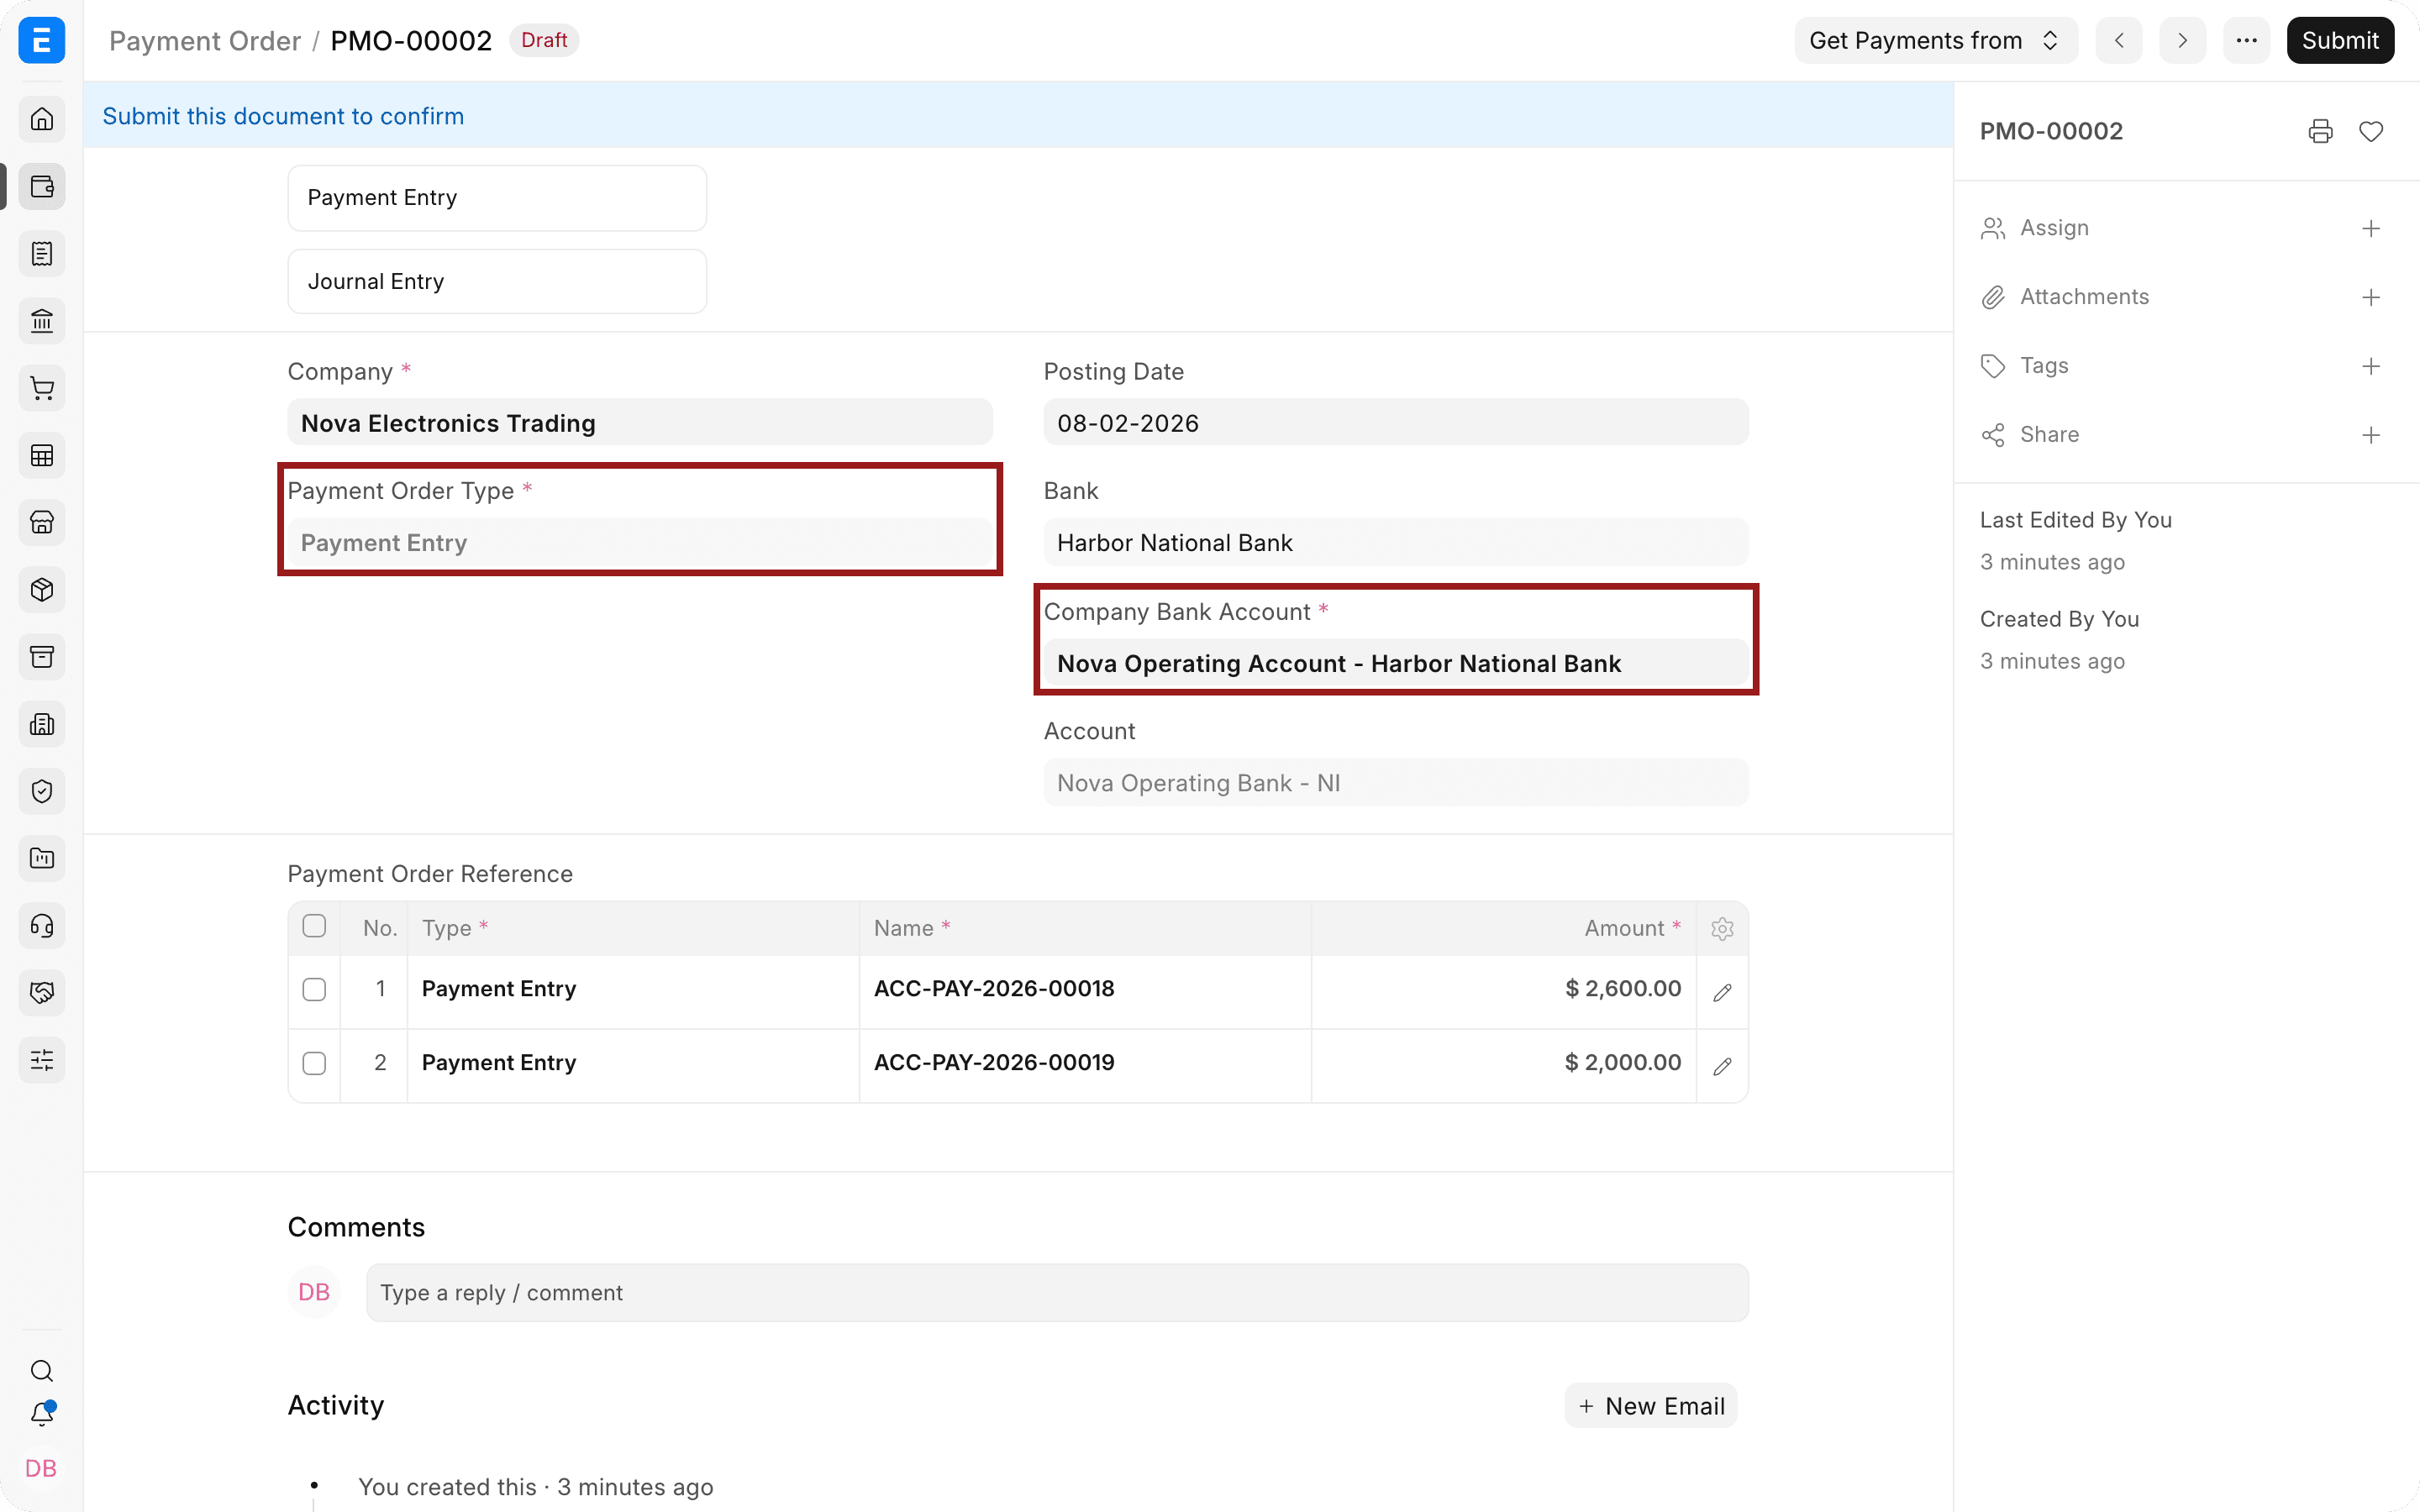This screenshot has width=2420, height=1512.
Task: Share document with Share plus
Action: pos(2371,435)
